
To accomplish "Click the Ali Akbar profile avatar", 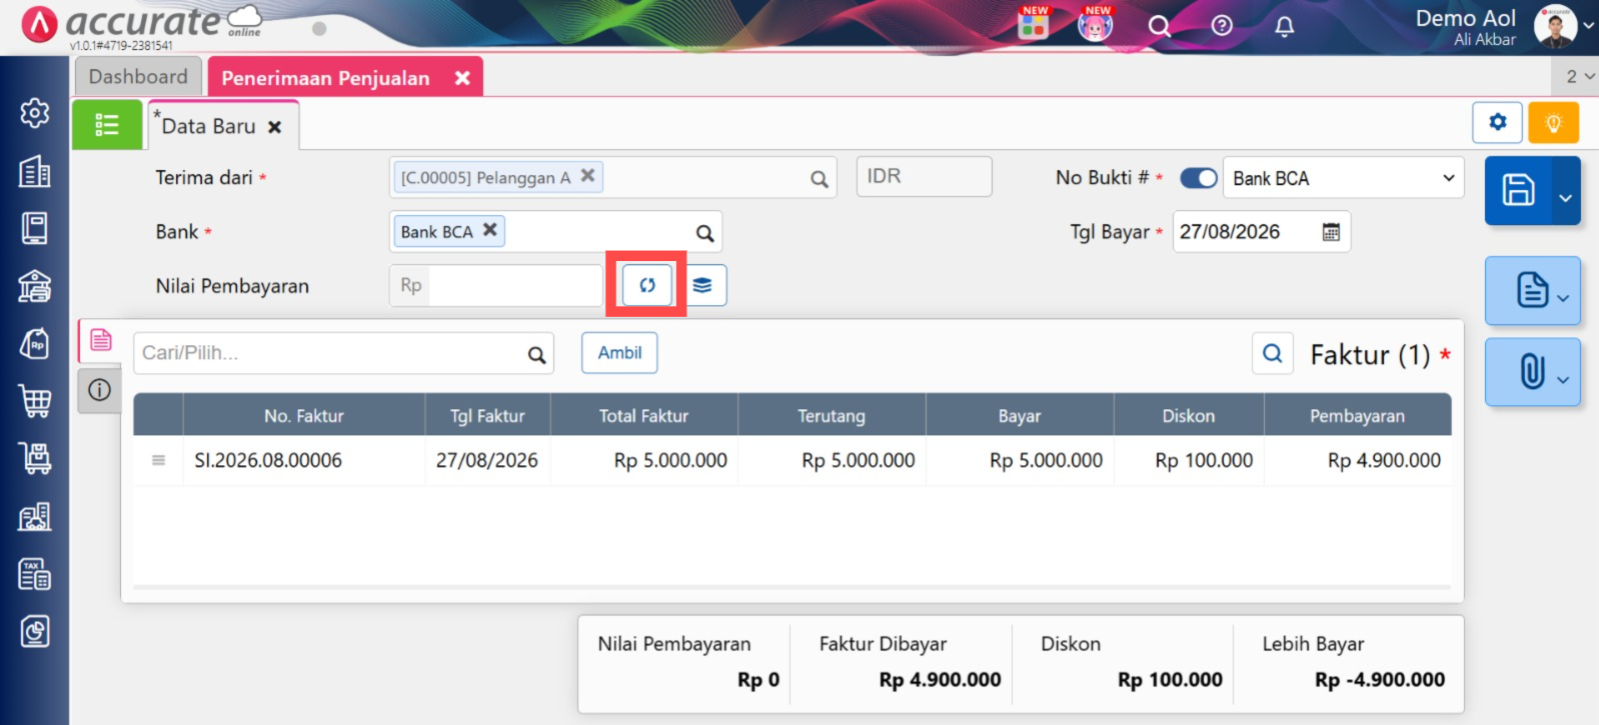I will (x=1555, y=26).
